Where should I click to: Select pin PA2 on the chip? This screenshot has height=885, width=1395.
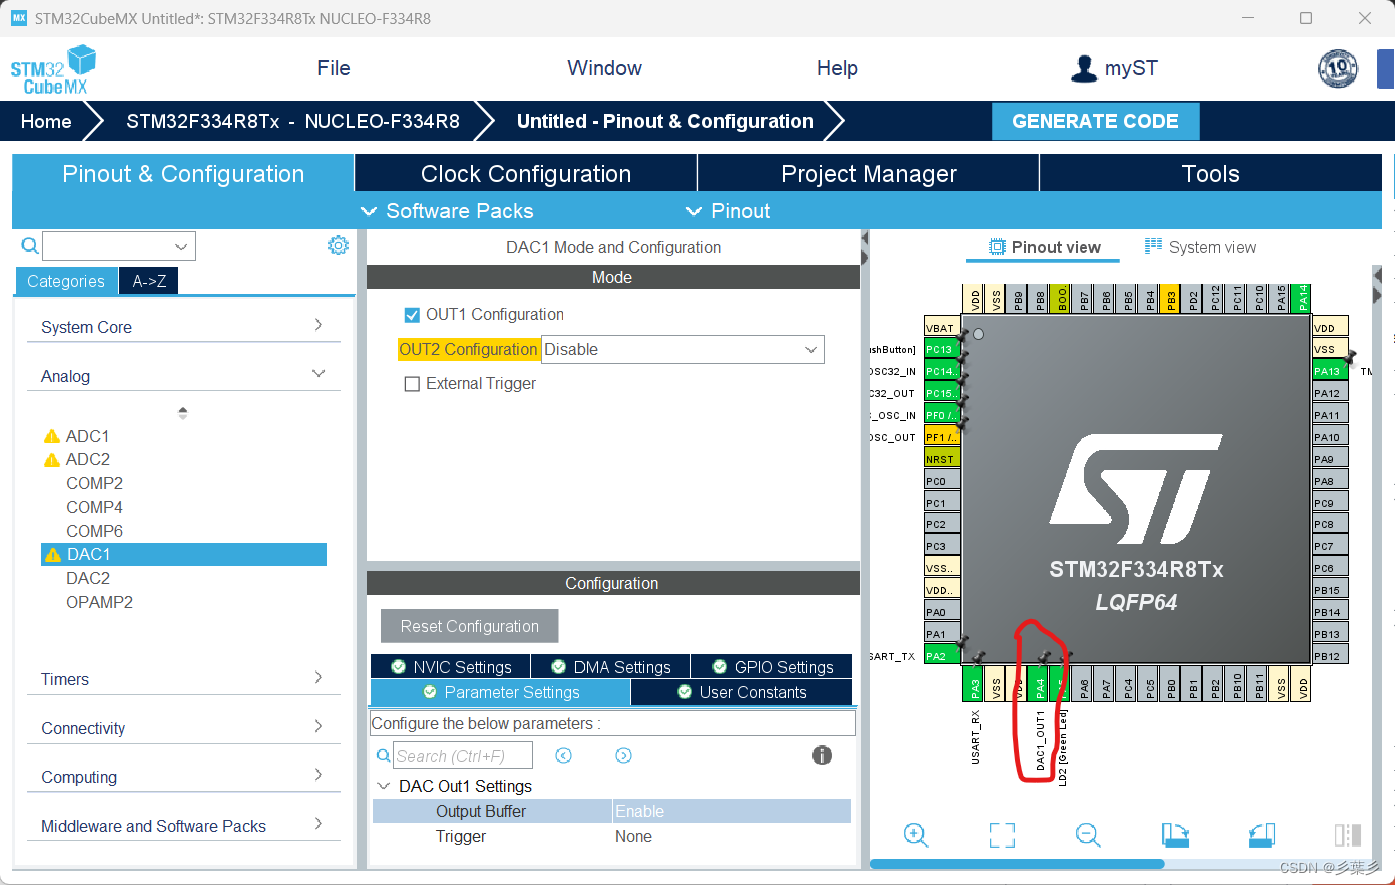(x=942, y=656)
